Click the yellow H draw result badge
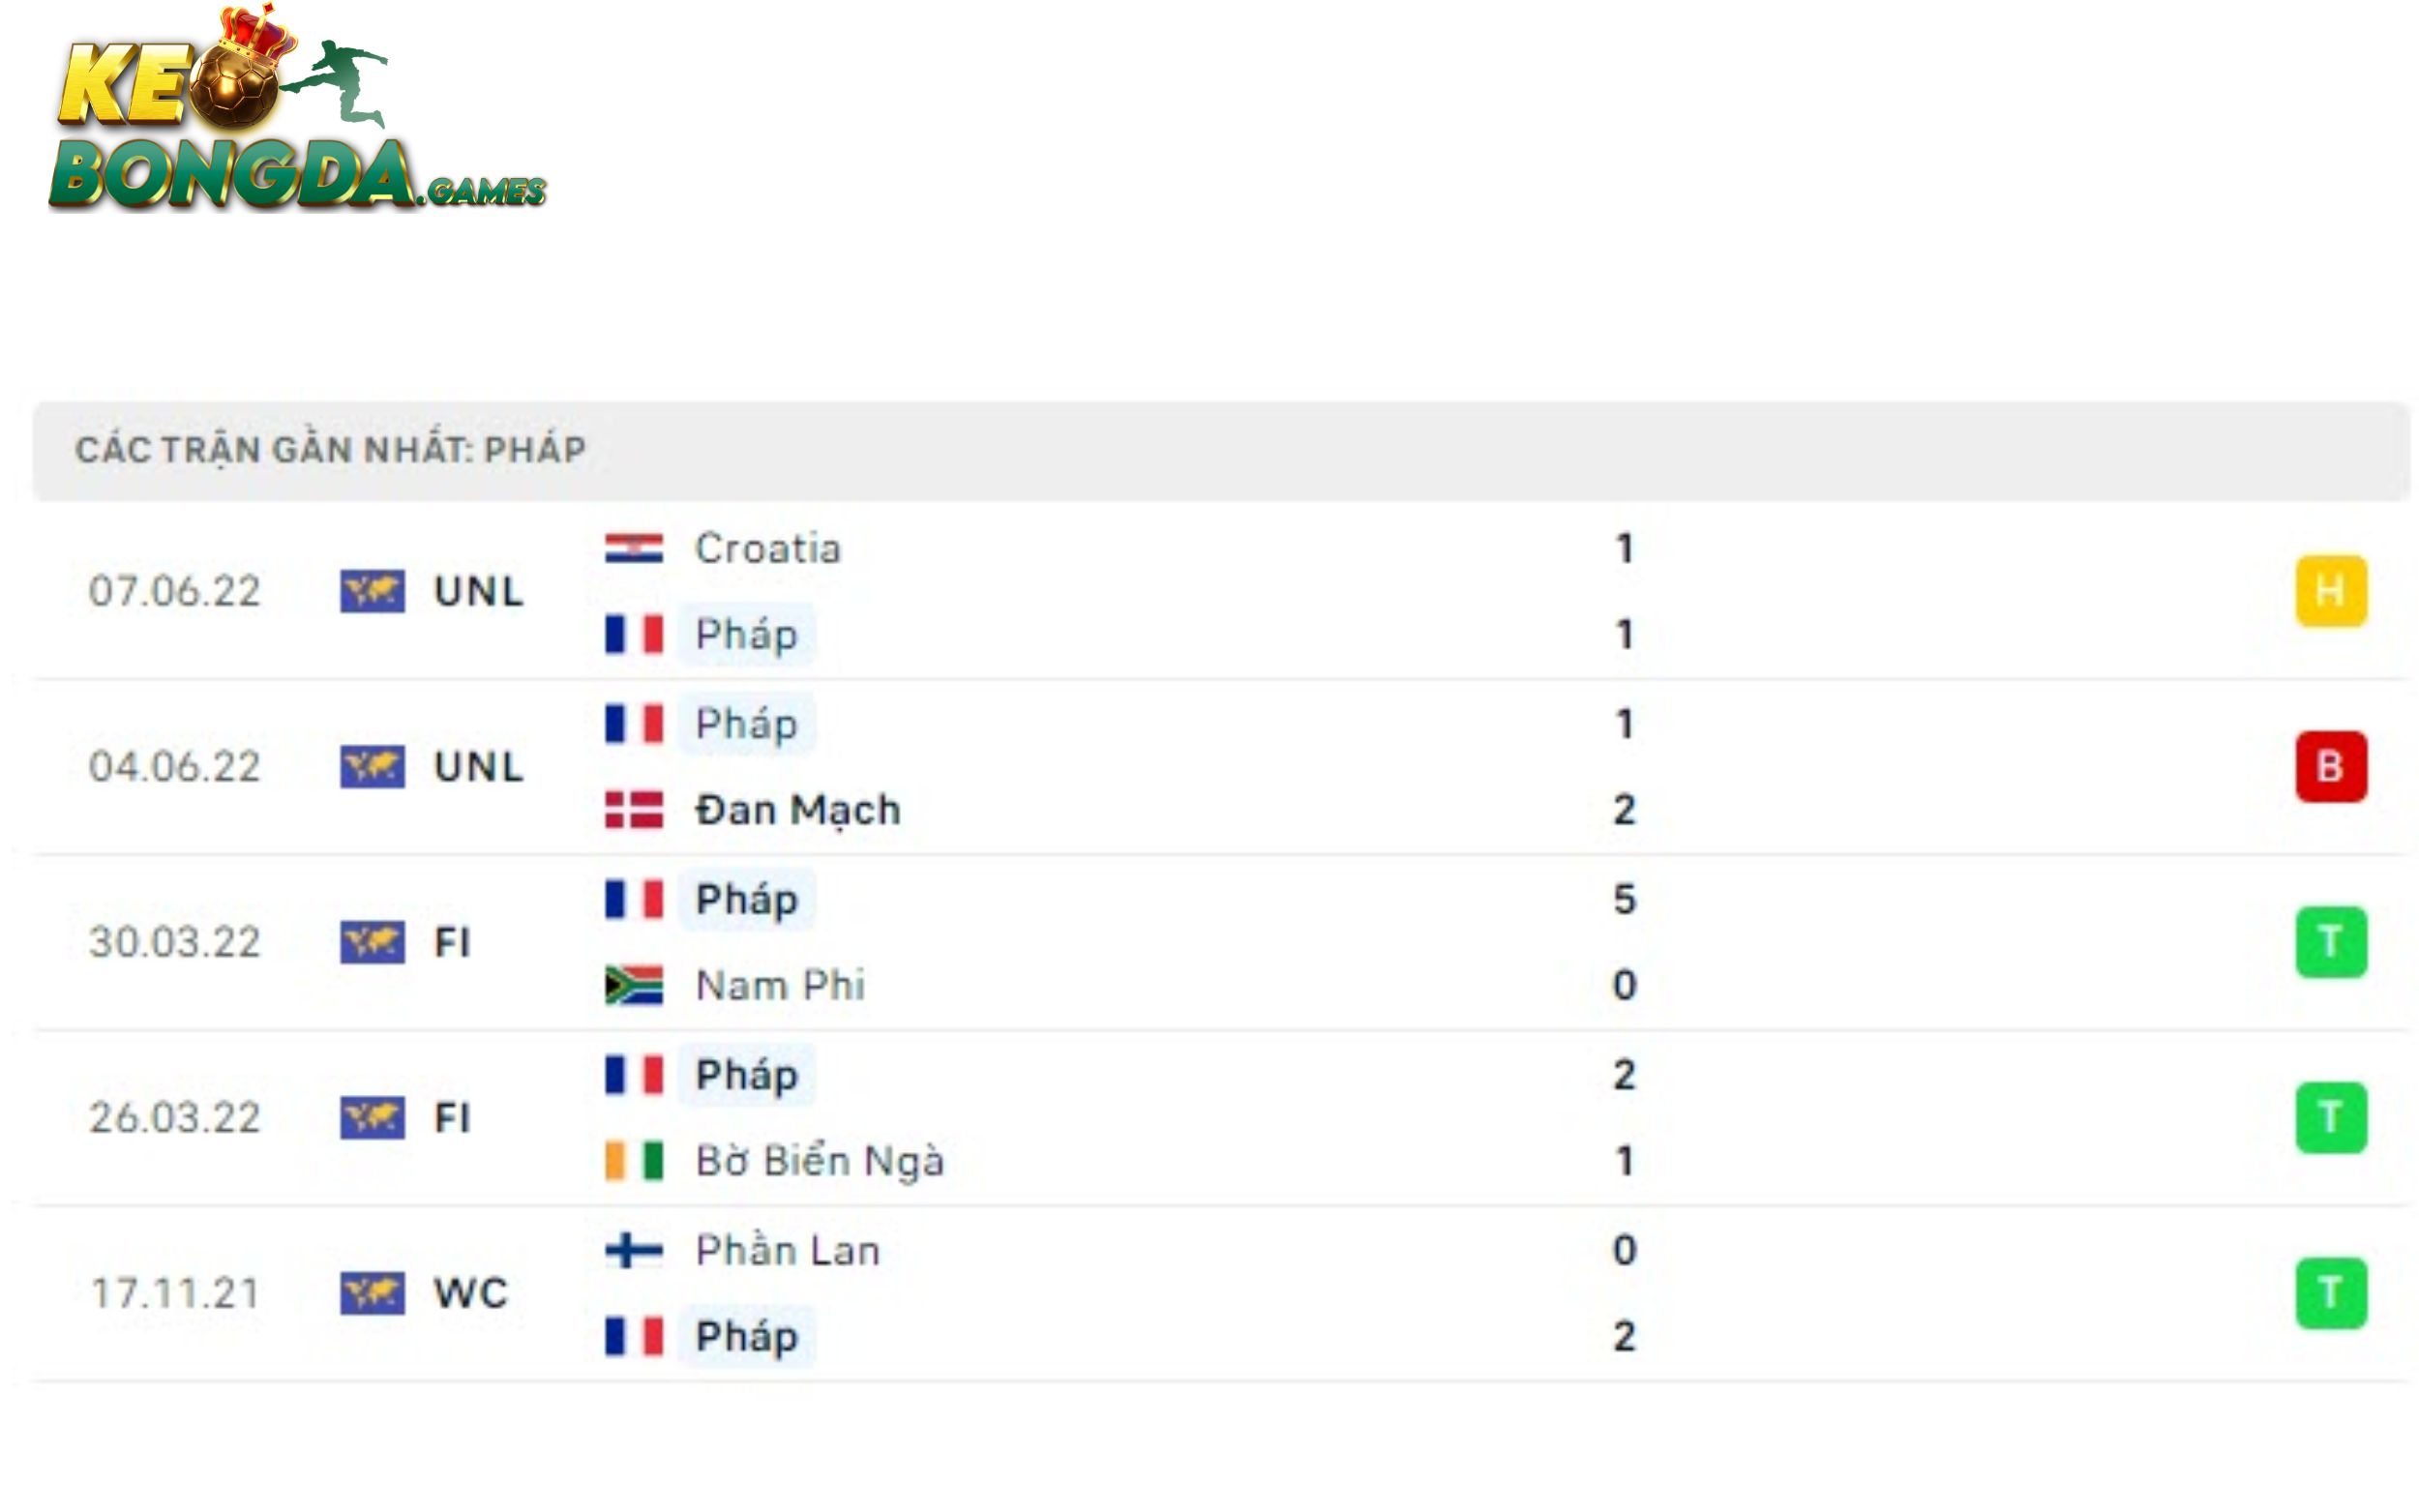 pos(2330,591)
